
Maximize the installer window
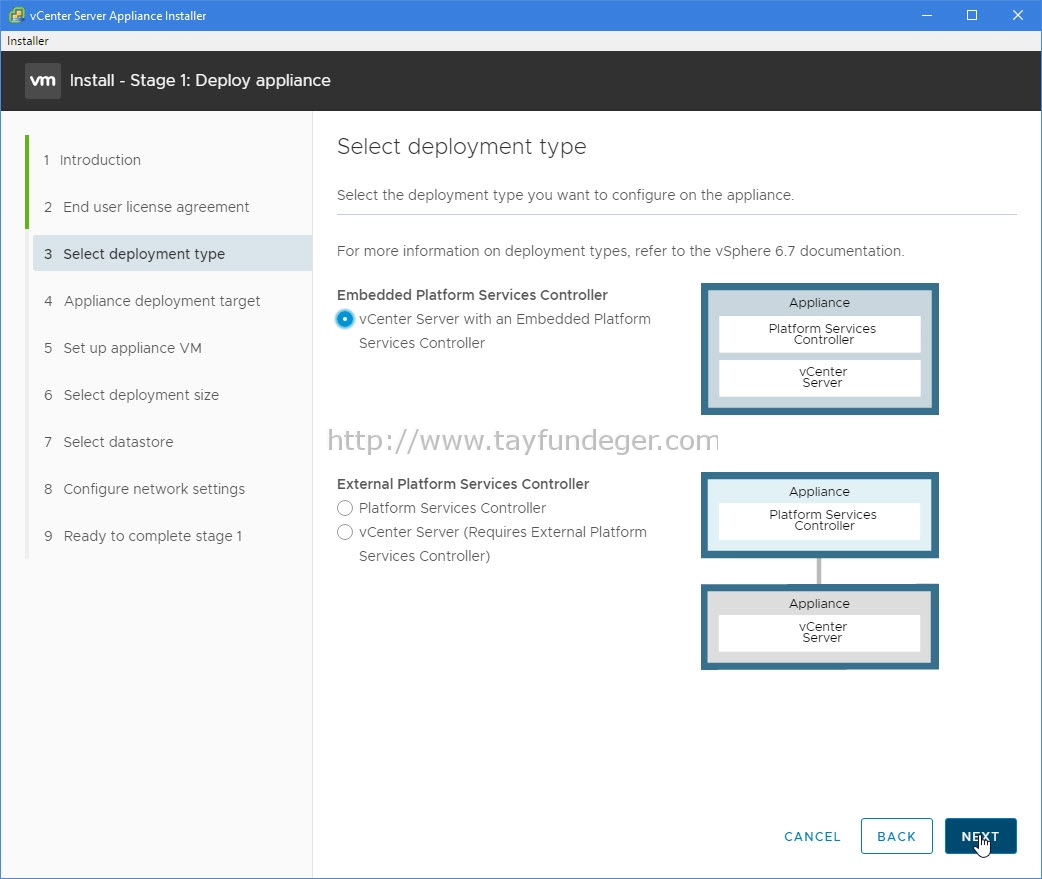pos(972,15)
